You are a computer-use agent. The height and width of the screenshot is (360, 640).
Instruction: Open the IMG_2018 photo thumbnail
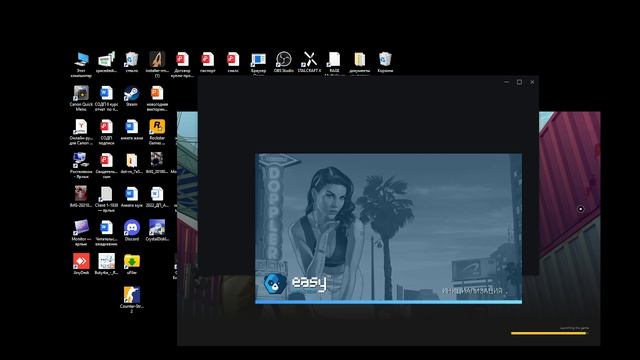(x=157, y=163)
